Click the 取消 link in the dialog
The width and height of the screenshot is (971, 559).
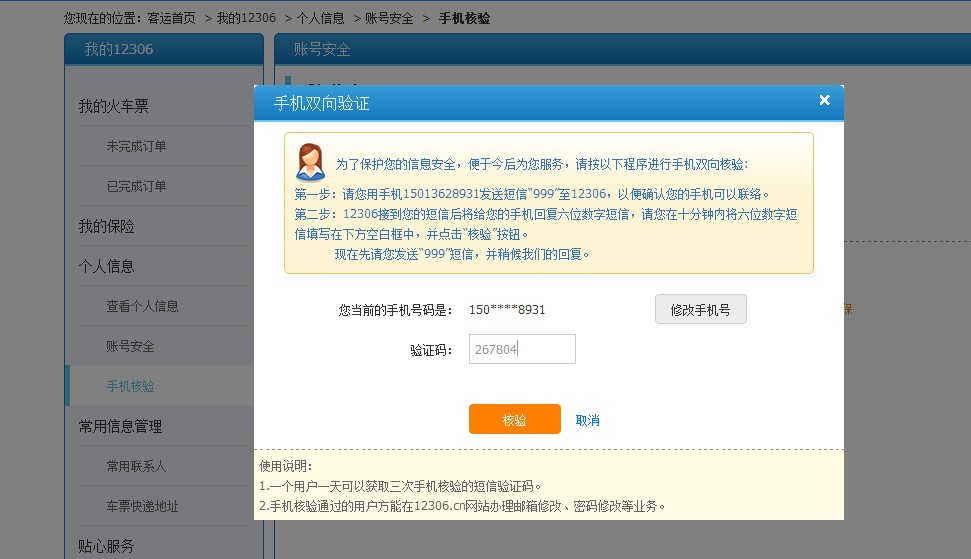point(588,420)
